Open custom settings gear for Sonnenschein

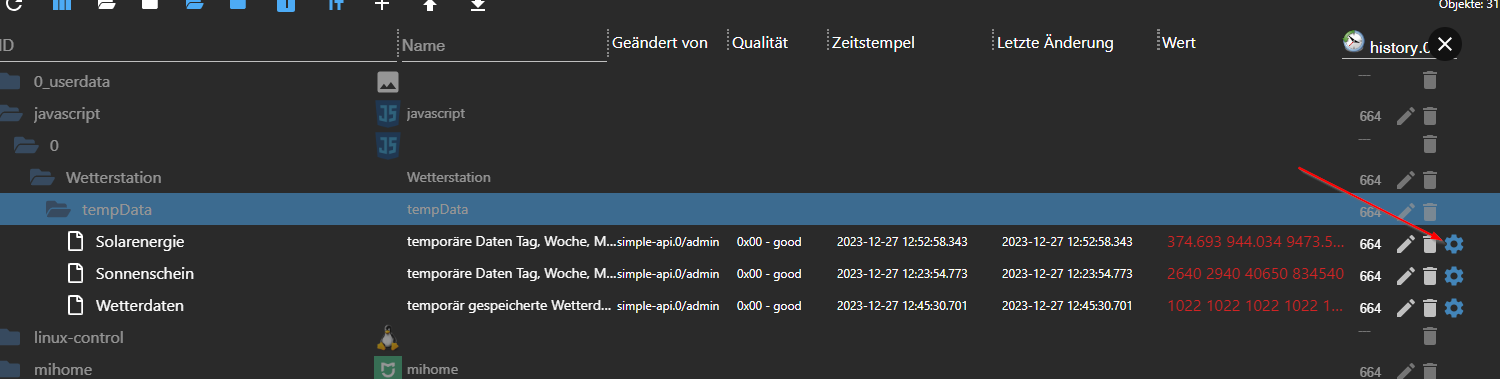point(1454,276)
